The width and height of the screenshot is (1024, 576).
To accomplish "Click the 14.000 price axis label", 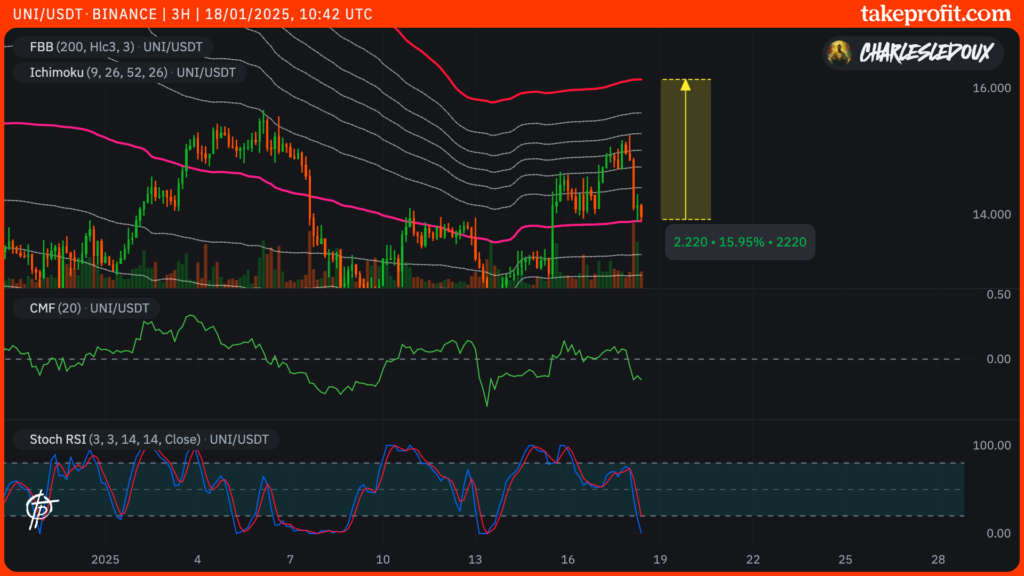I will pyautogui.click(x=992, y=214).
